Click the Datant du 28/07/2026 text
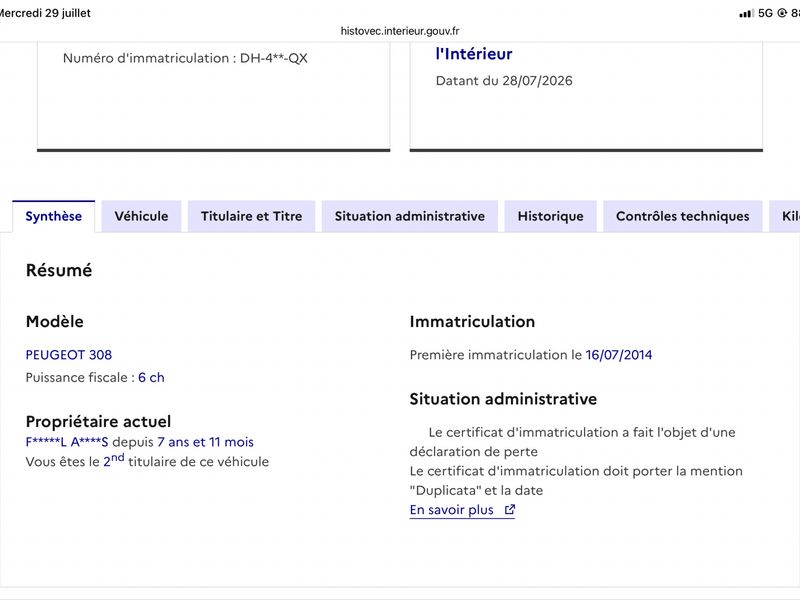The image size is (800, 600). coord(504,81)
